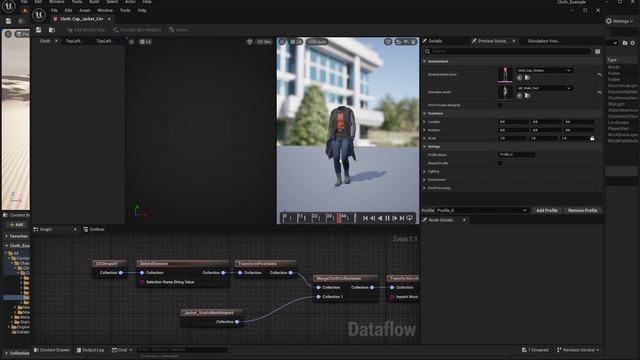This screenshot has height=360, width=640.
Task: Click the Remove Profile button
Action: click(x=582, y=211)
